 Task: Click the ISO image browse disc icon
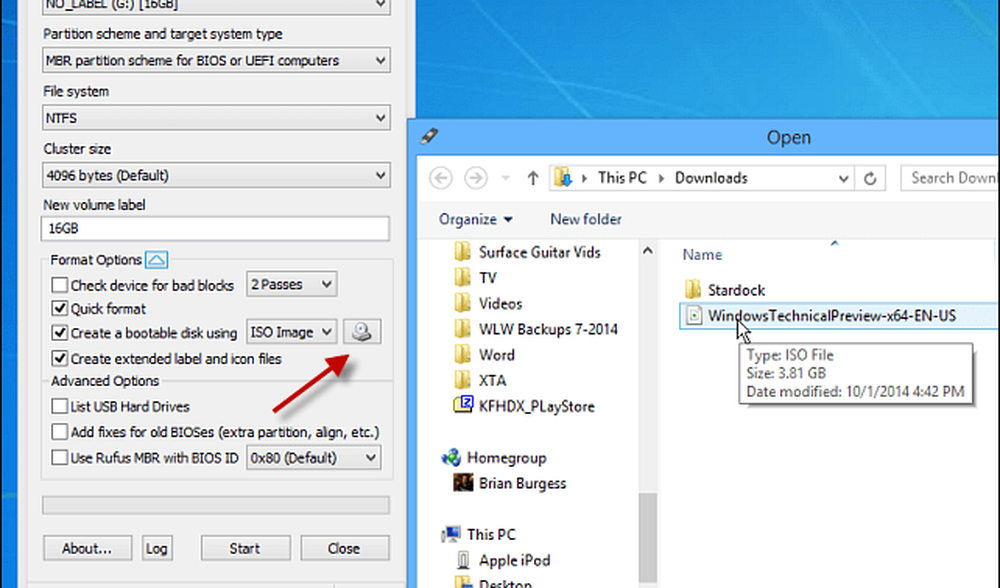pos(362,332)
